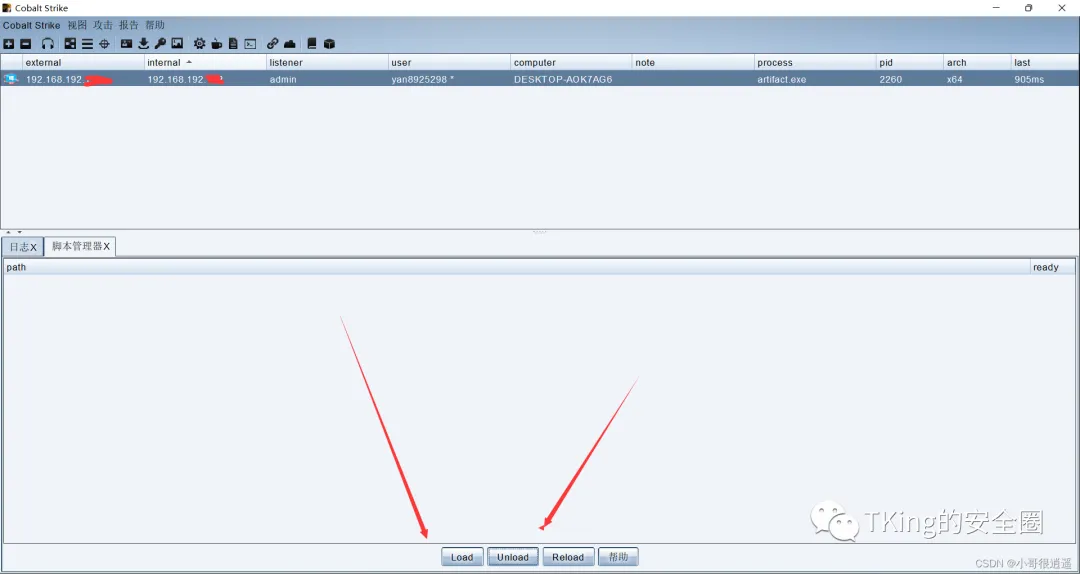Open the Cobalt Strike menu
Viewport: 1080px width, 574px height.
(x=31, y=25)
